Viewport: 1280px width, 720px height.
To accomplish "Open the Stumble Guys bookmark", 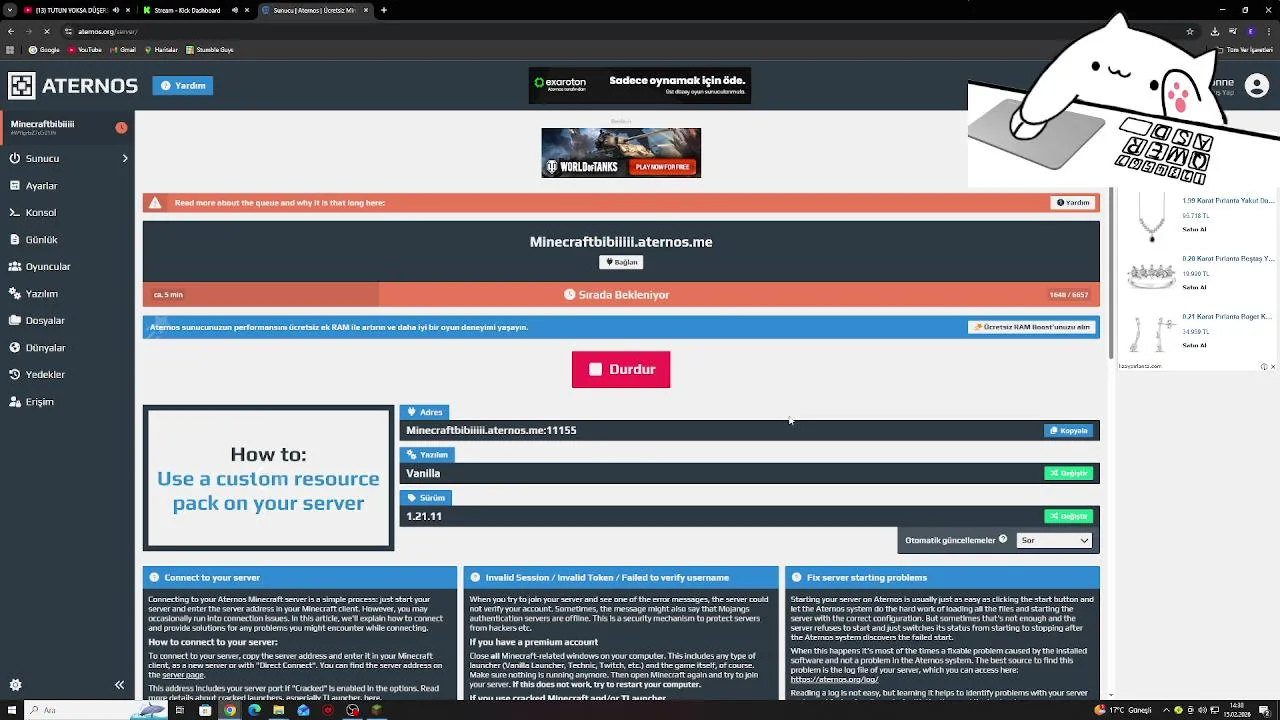I will [209, 49].
